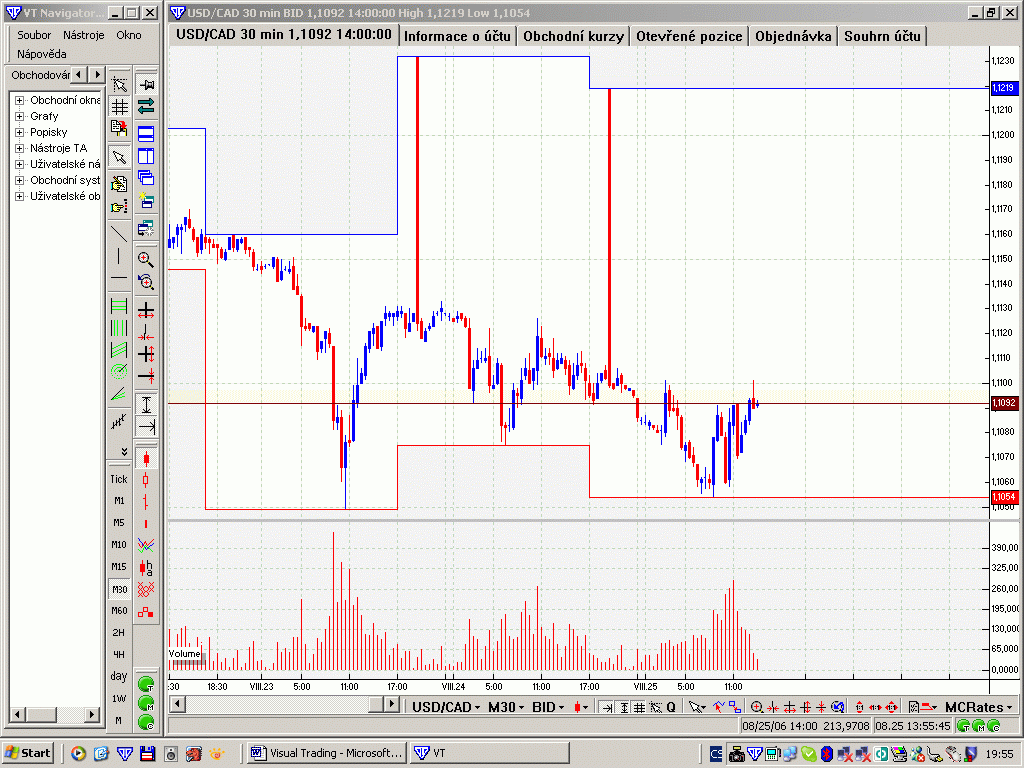Cascade windows using the stacked windows icon

(146, 178)
